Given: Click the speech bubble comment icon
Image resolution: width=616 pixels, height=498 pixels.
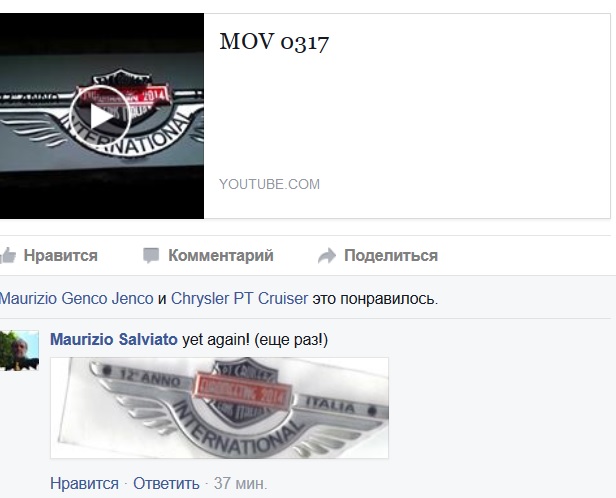Looking at the screenshot, I should tap(151, 255).
